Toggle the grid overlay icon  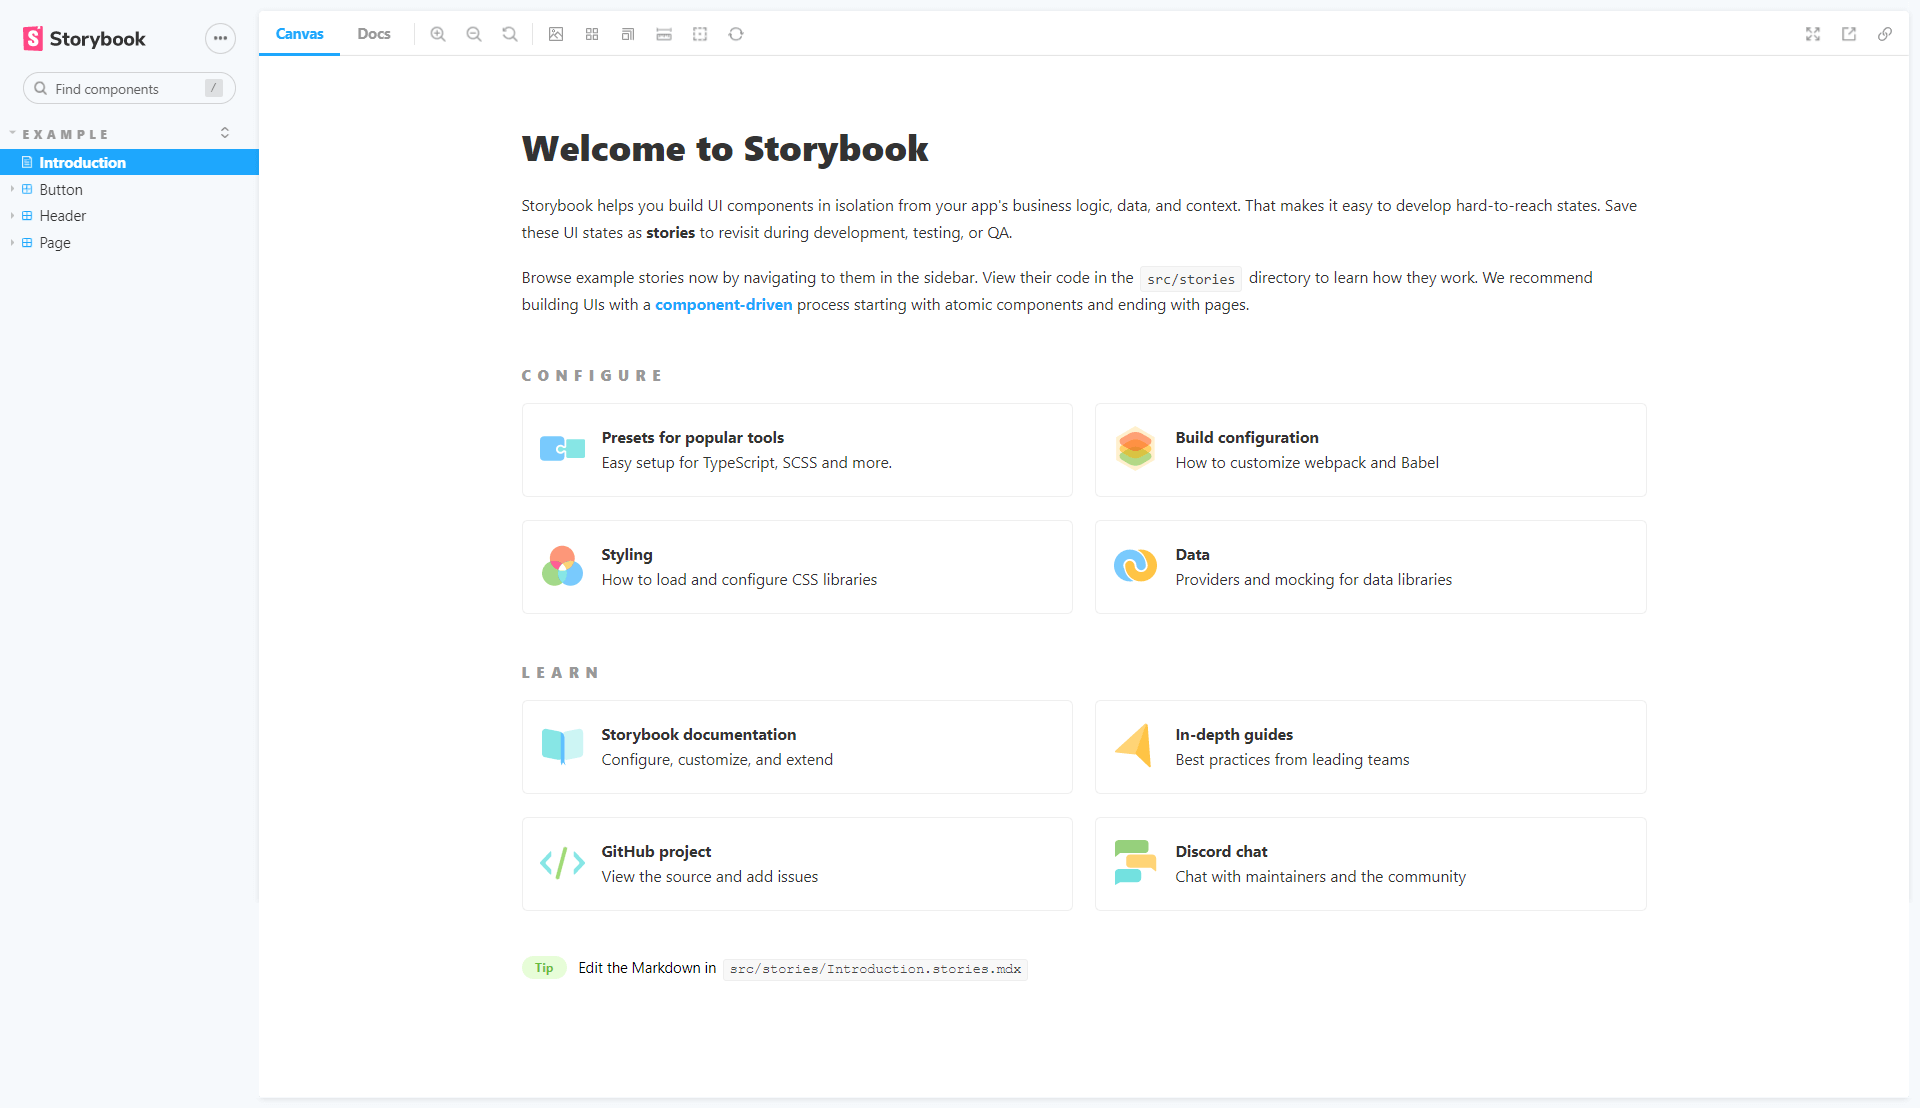(x=592, y=34)
